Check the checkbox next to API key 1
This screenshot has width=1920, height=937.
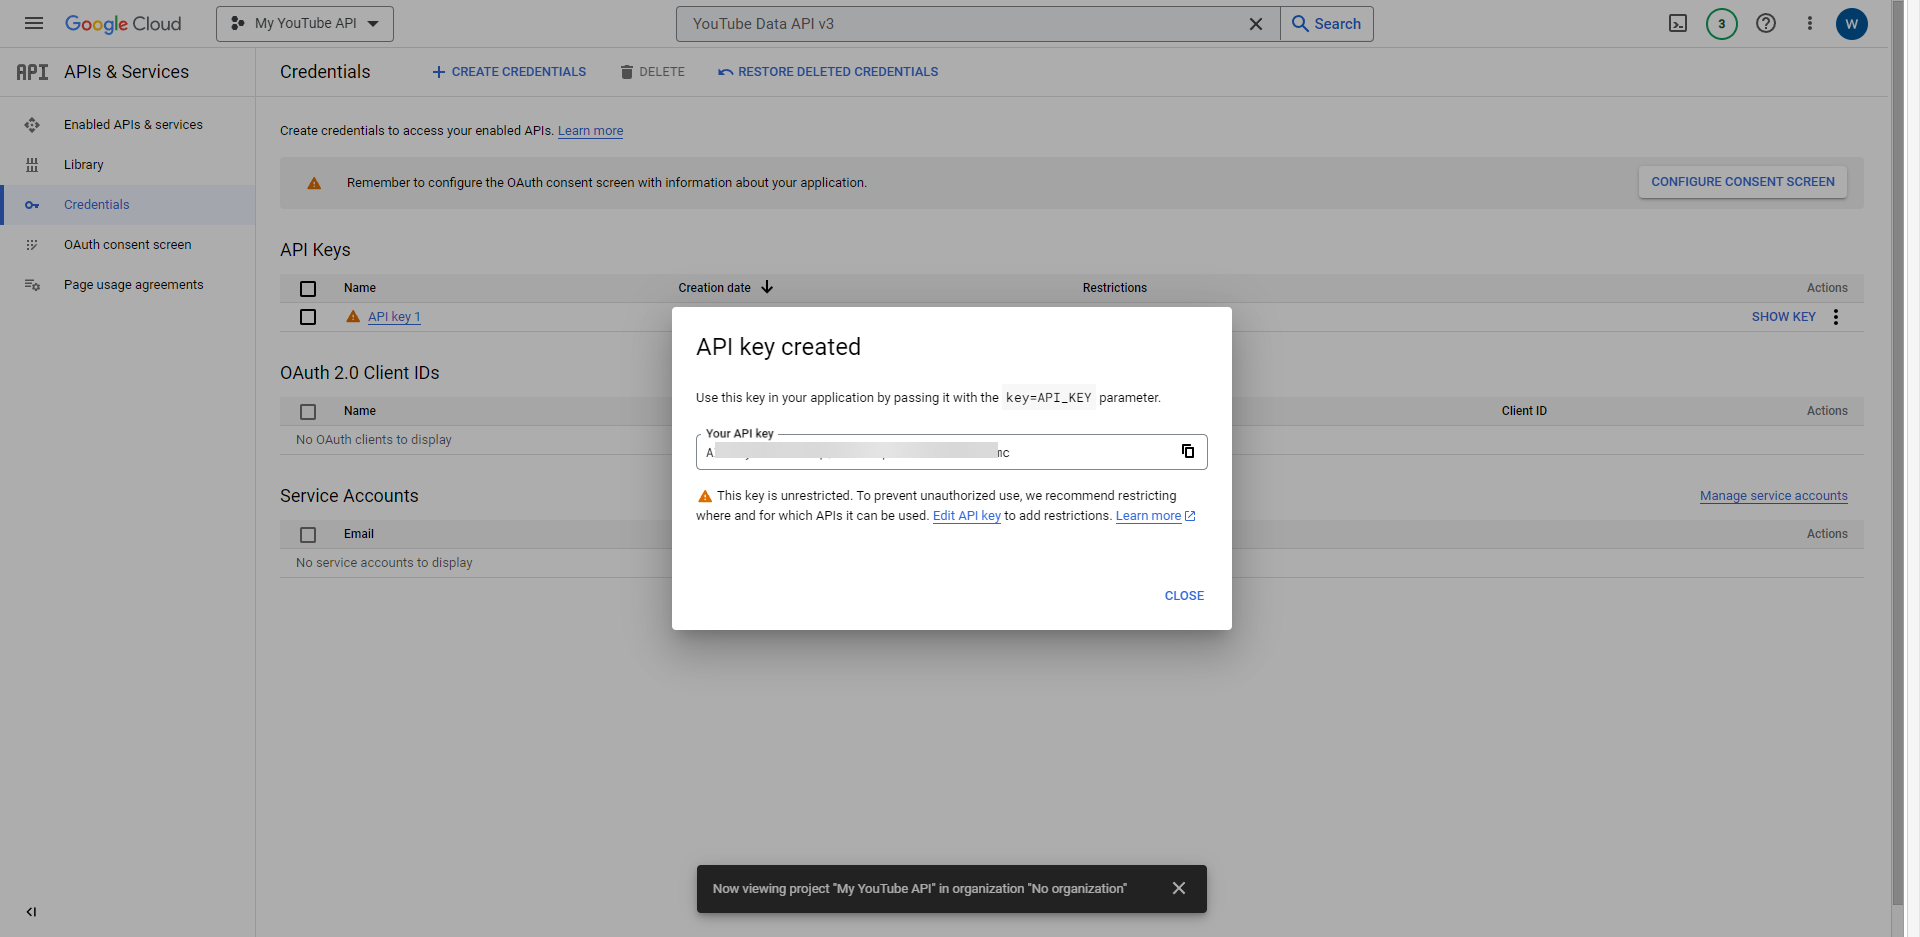coord(308,317)
